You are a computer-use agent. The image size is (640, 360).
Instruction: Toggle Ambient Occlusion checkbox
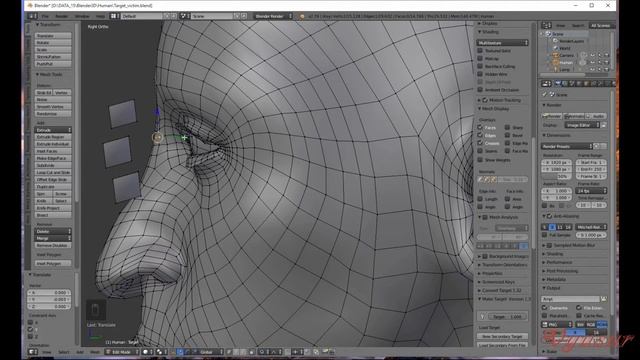click(x=480, y=89)
